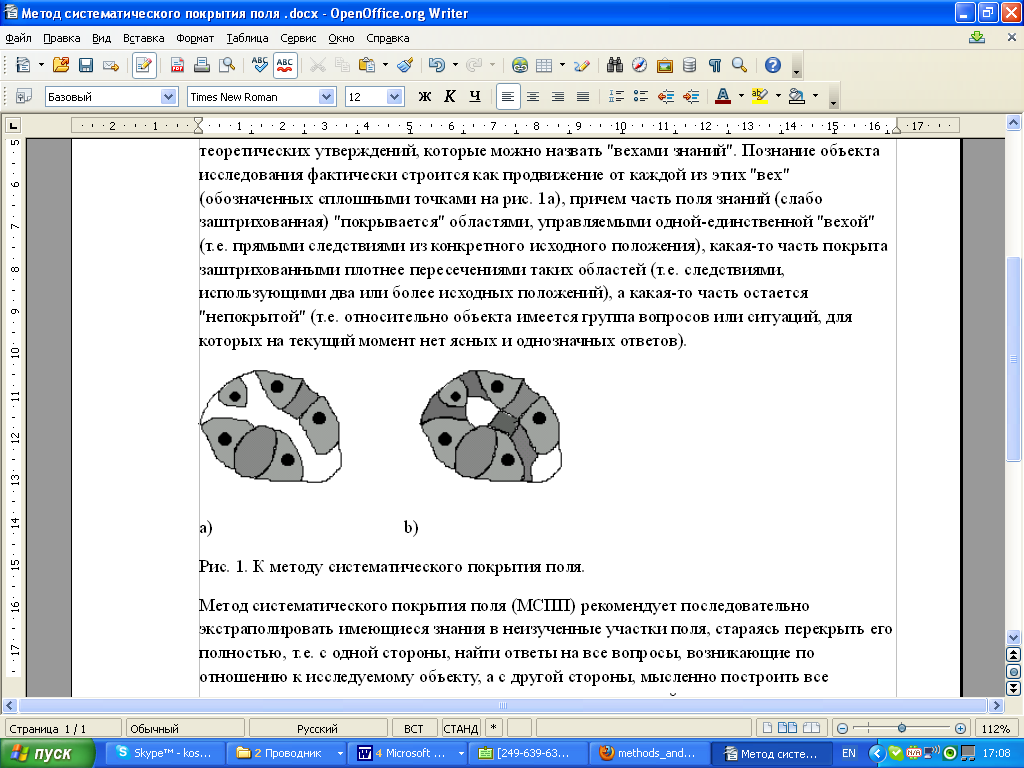Save the document with the floppy disk icon
The image size is (1024, 768).
[x=86, y=65]
